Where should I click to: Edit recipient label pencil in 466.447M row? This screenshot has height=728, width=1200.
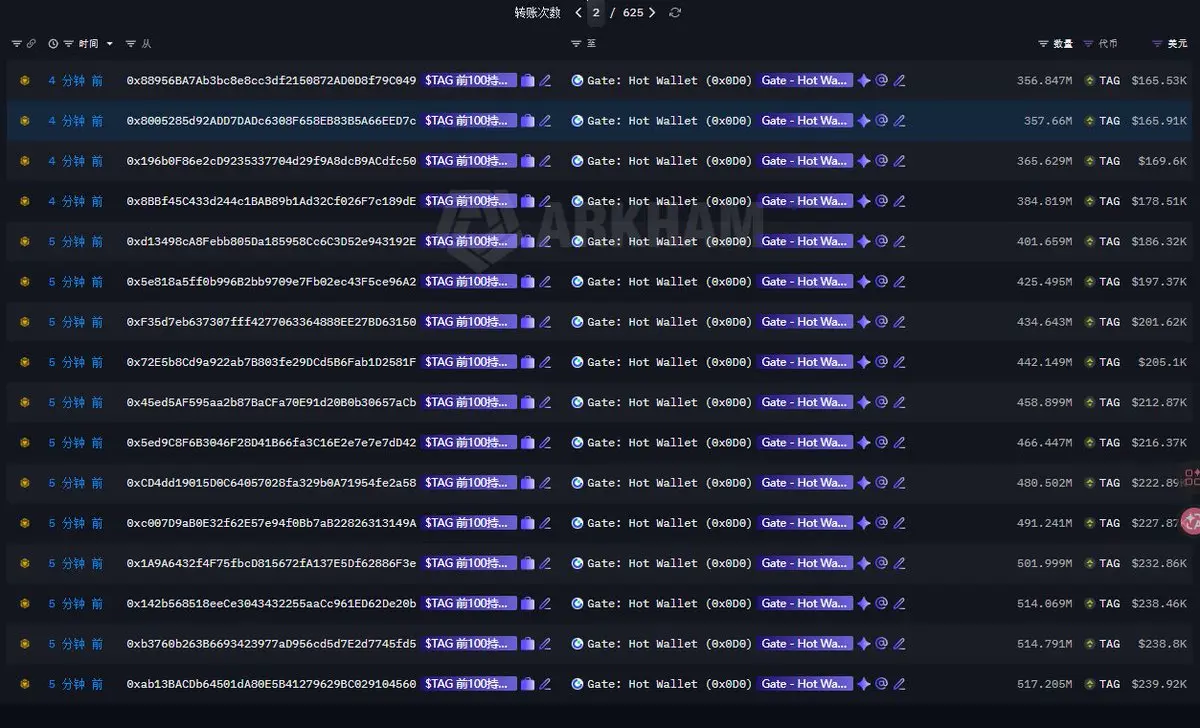click(899, 442)
